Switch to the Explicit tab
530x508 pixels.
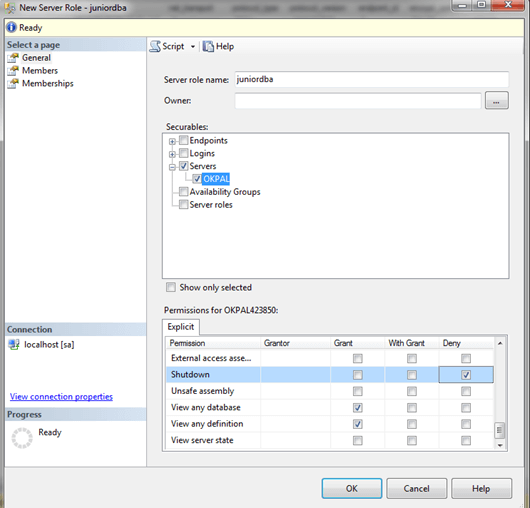click(x=181, y=327)
